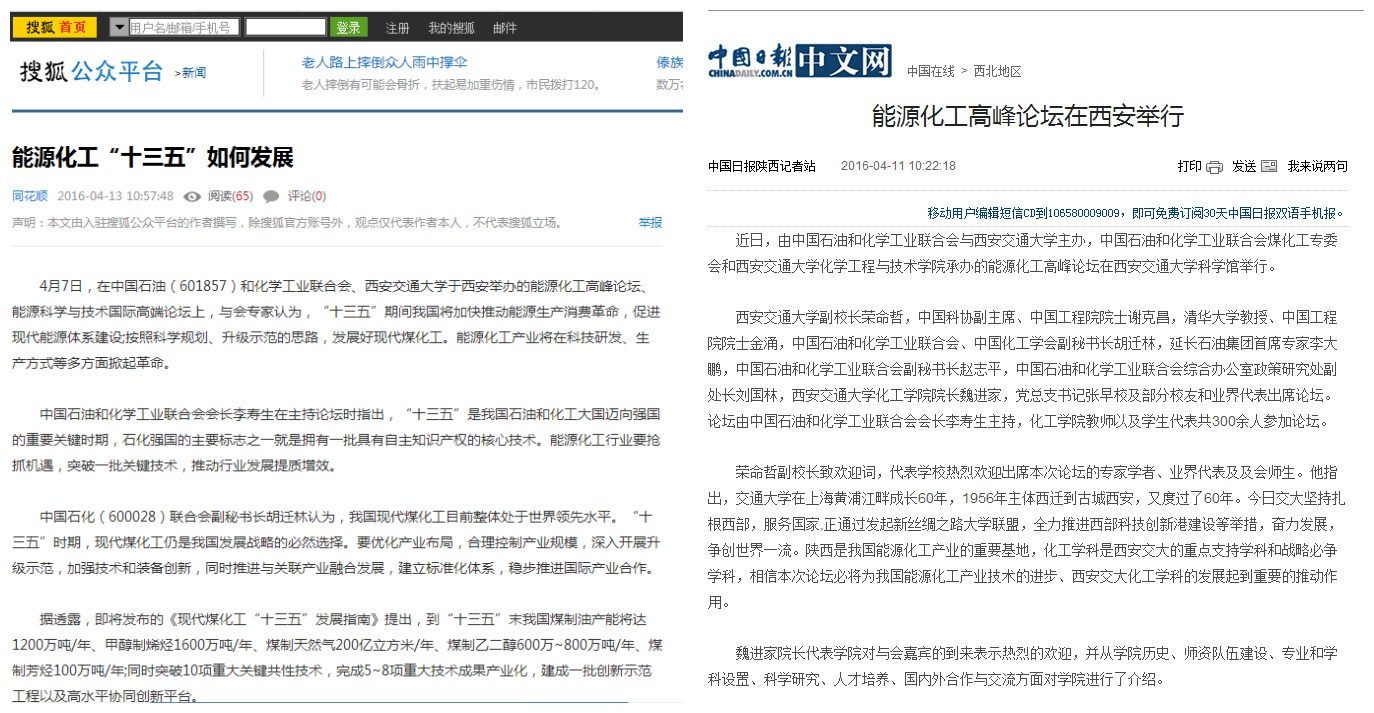The image size is (1374, 713).
Task: Open the 注册 menu link
Action: coord(397,28)
